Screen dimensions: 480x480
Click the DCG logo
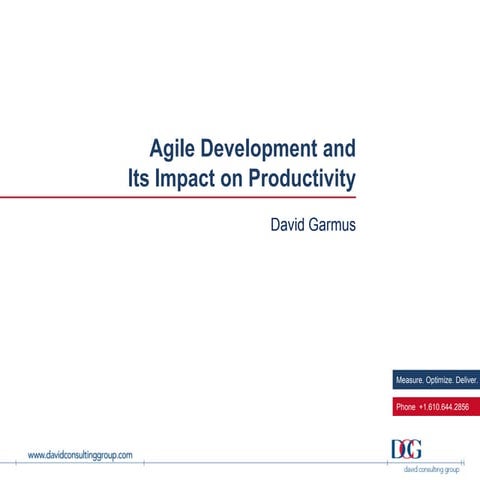406,449
